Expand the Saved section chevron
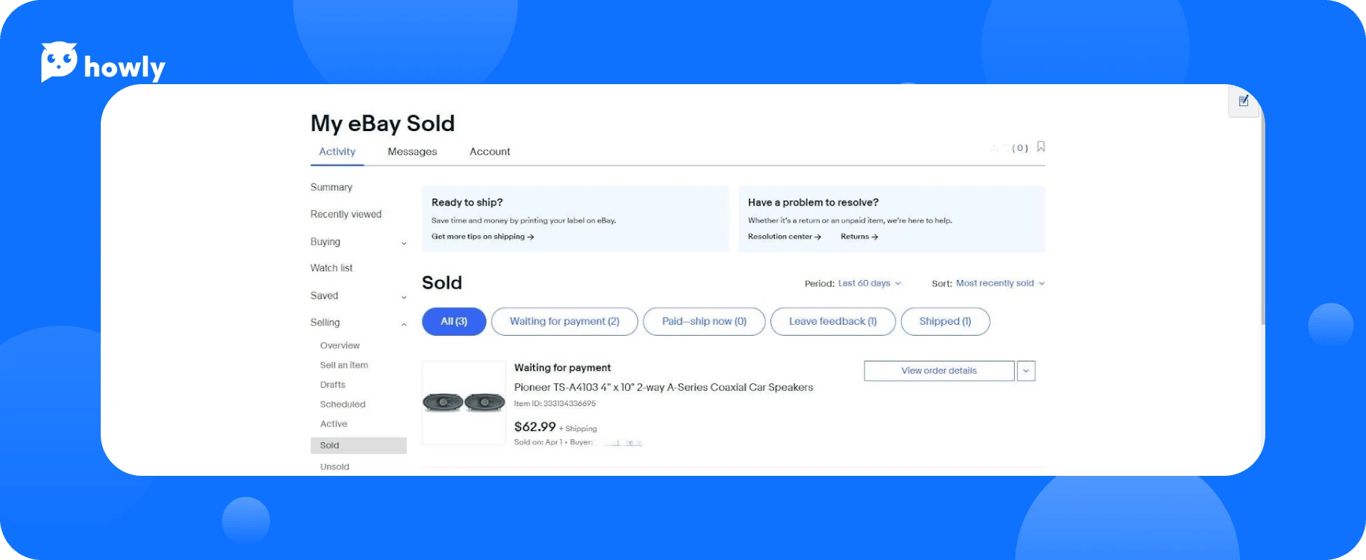1366x560 pixels. tap(404, 297)
